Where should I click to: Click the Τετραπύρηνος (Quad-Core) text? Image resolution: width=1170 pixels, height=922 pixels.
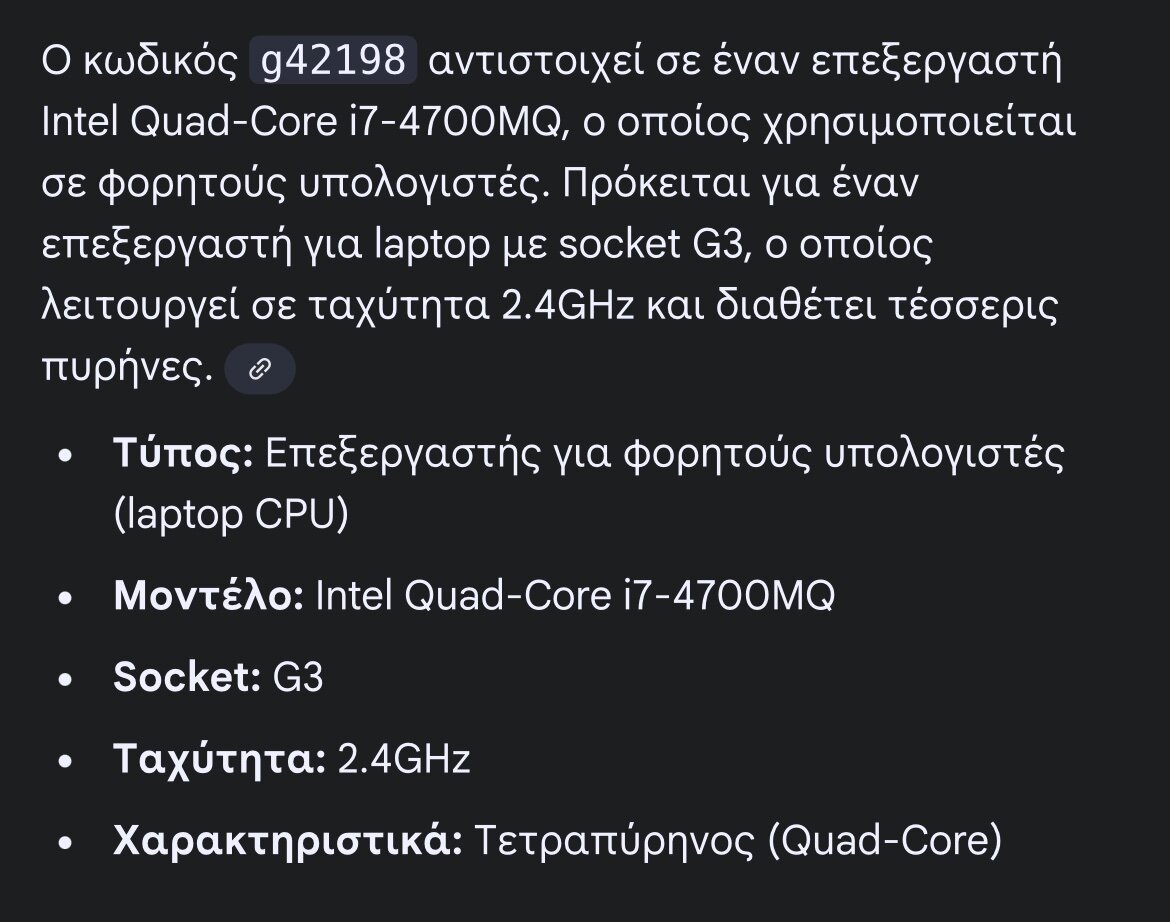point(737,840)
